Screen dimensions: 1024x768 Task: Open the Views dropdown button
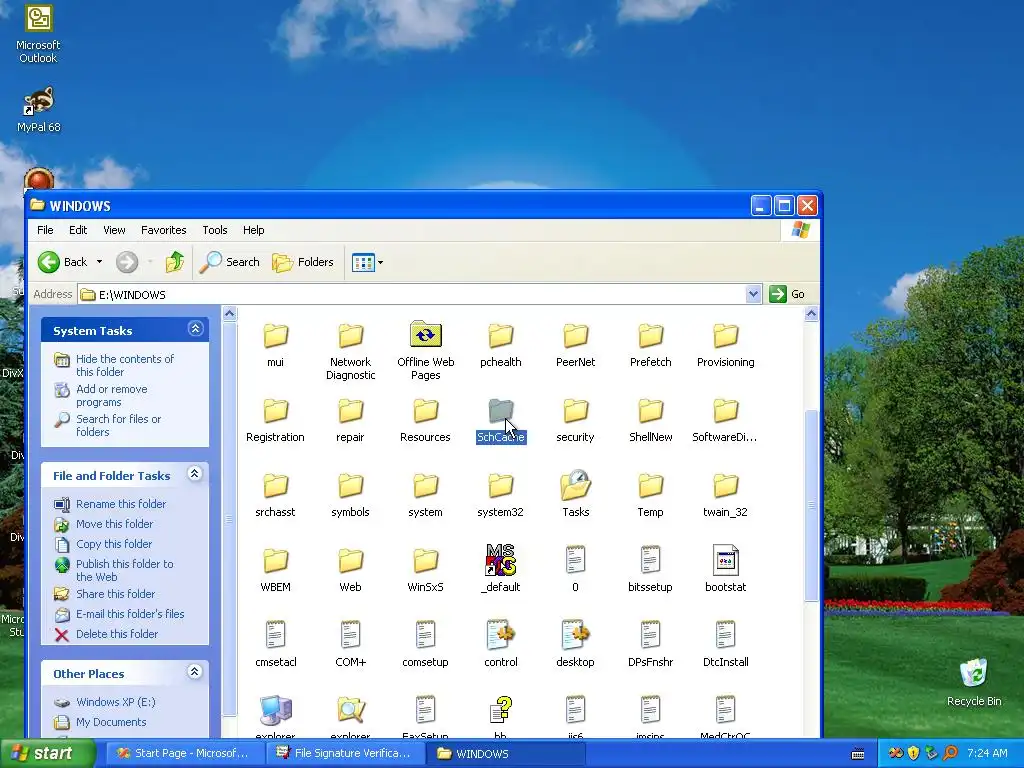[x=367, y=263]
